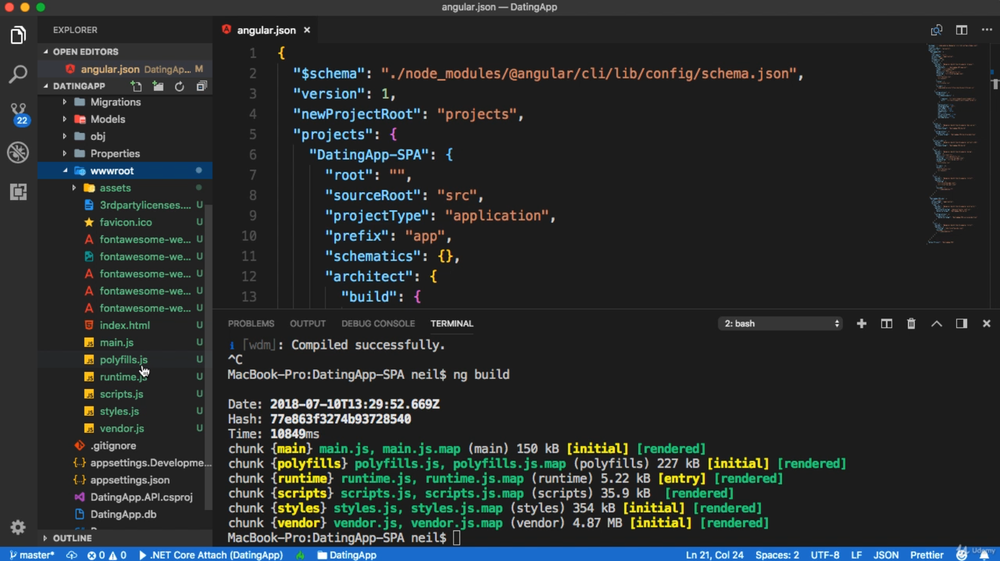Change indentation via Spaces: 2
The height and width of the screenshot is (561, 1000).
(x=777, y=555)
